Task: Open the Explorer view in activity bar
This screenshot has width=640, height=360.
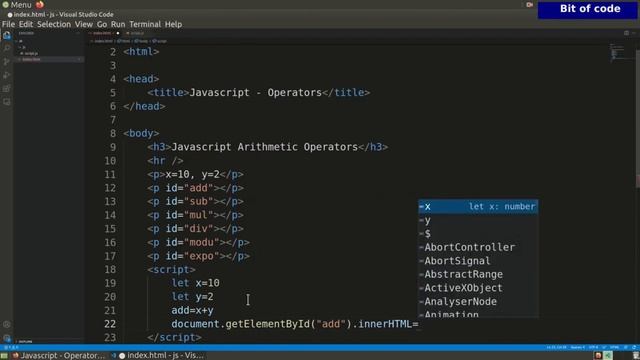Action: click(7, 36)
